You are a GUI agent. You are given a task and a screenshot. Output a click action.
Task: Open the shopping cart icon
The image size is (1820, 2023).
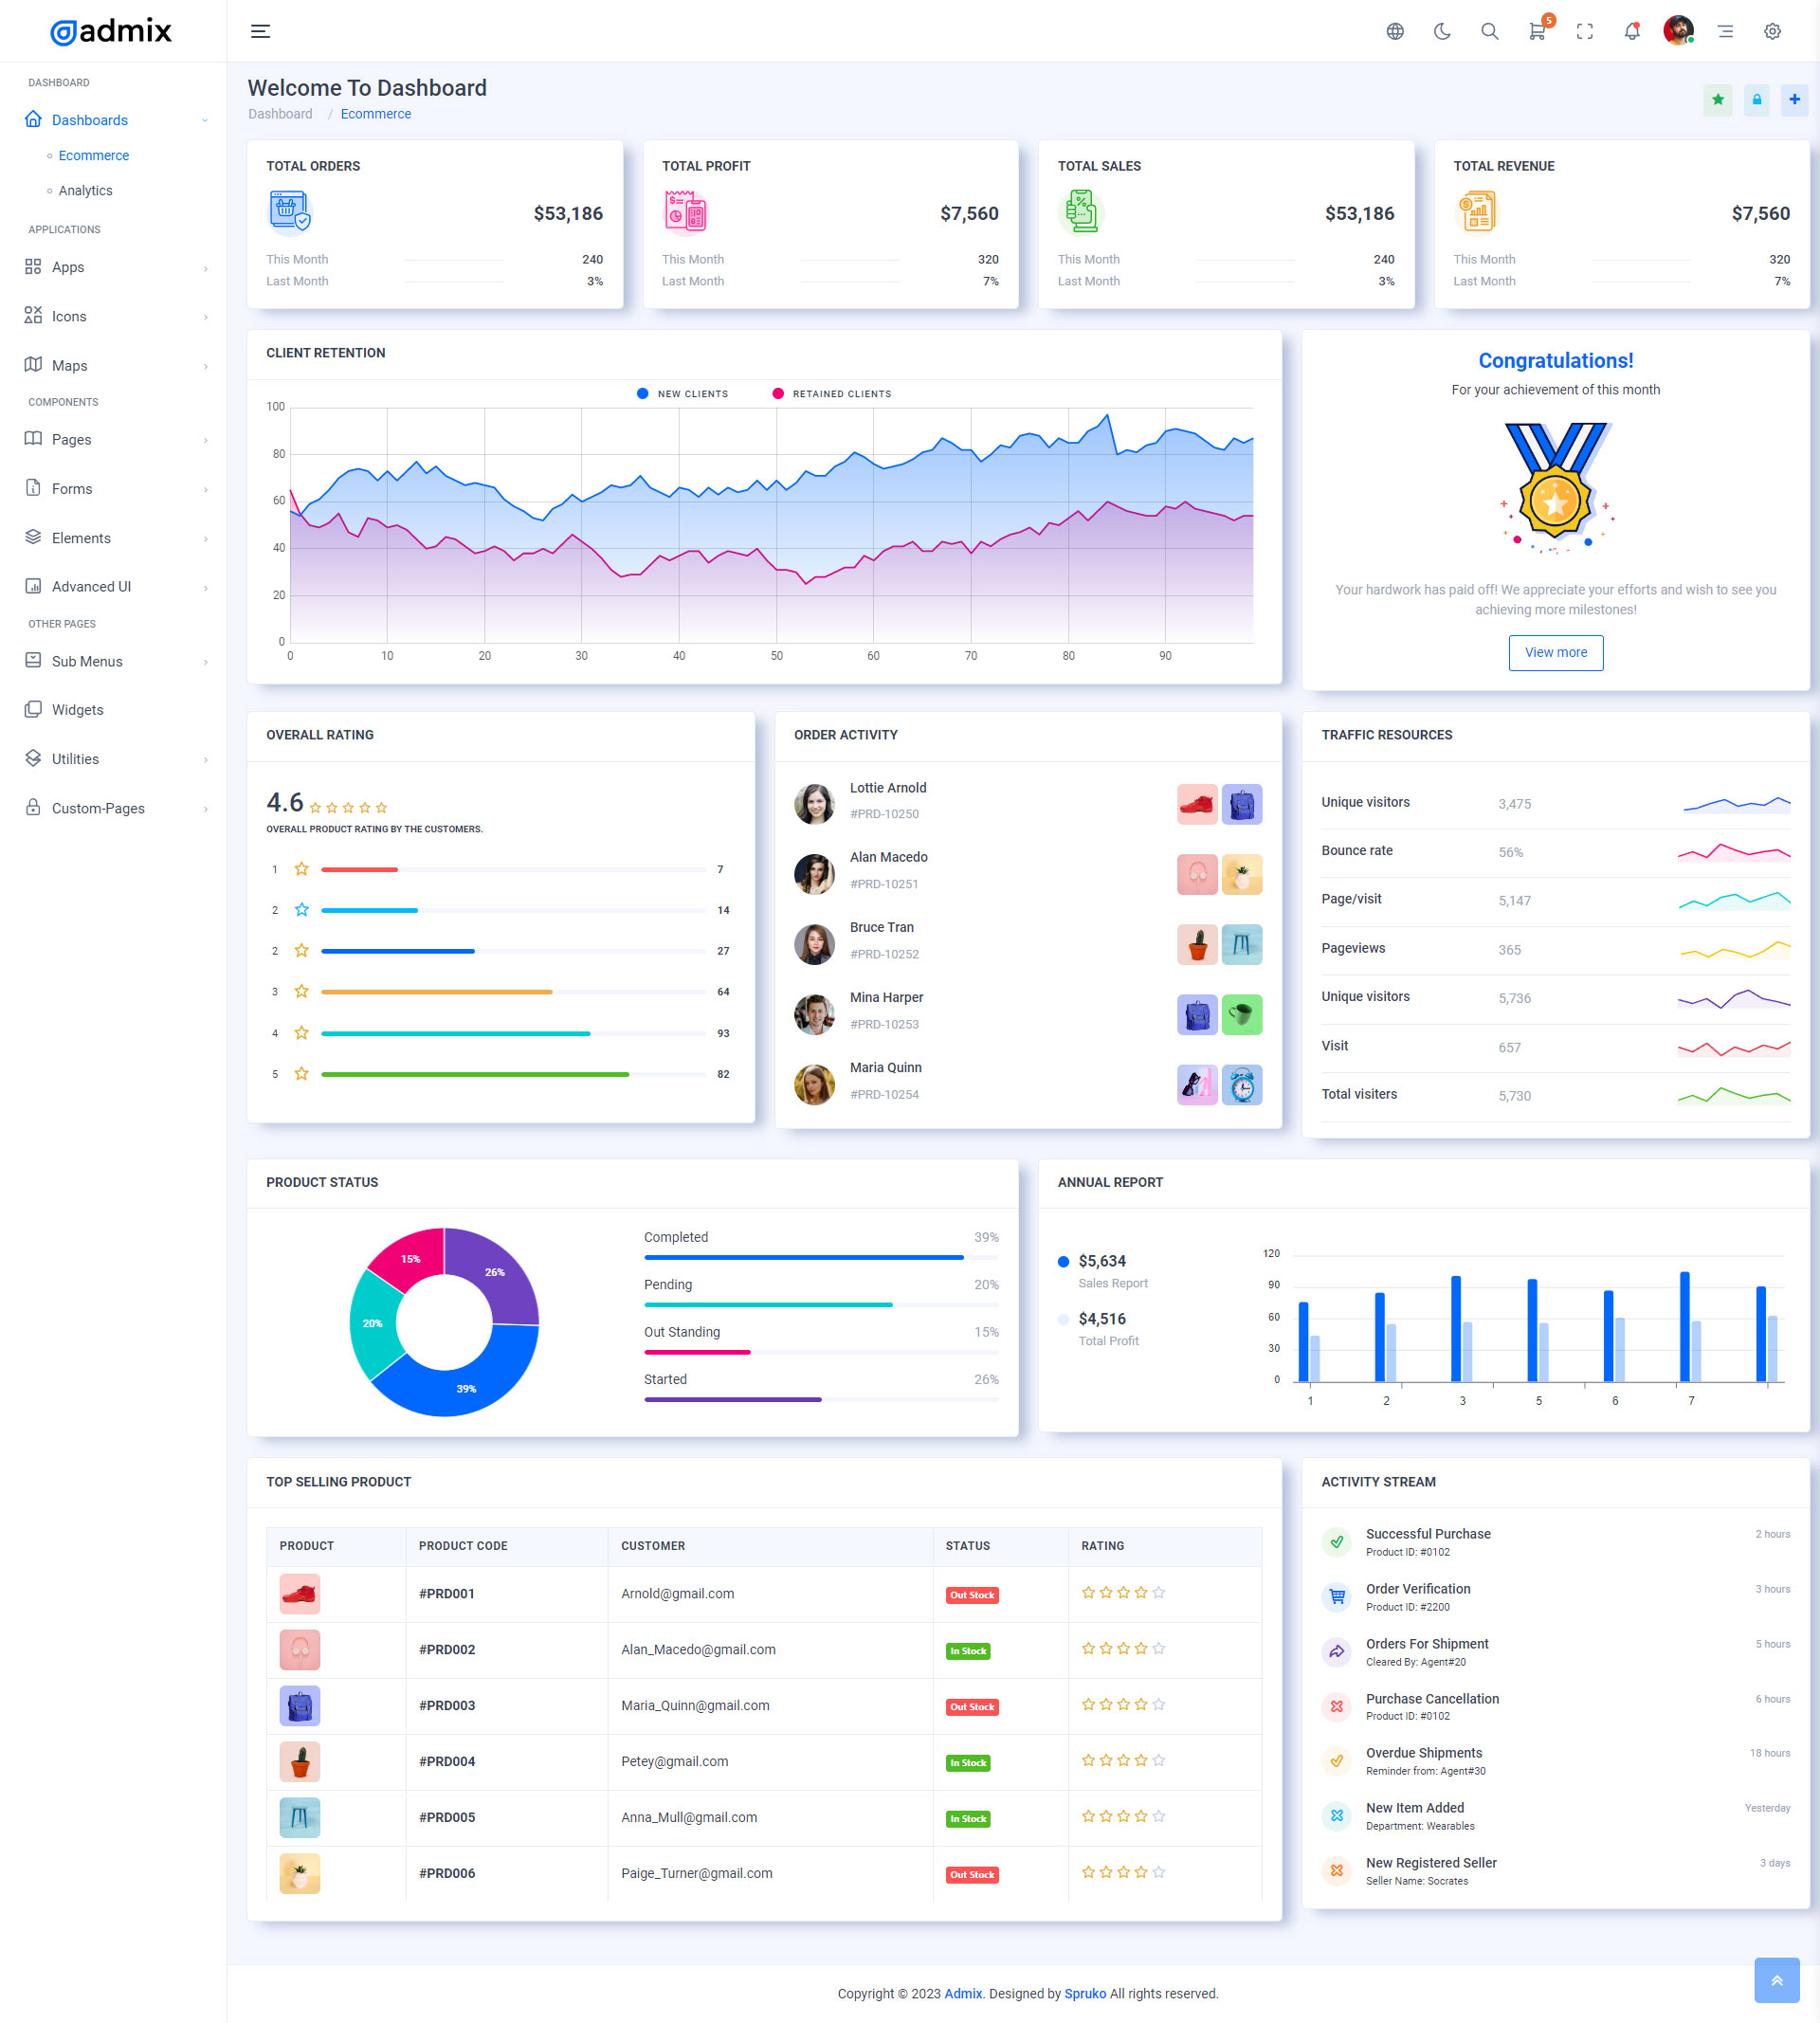coord(1536,31)
